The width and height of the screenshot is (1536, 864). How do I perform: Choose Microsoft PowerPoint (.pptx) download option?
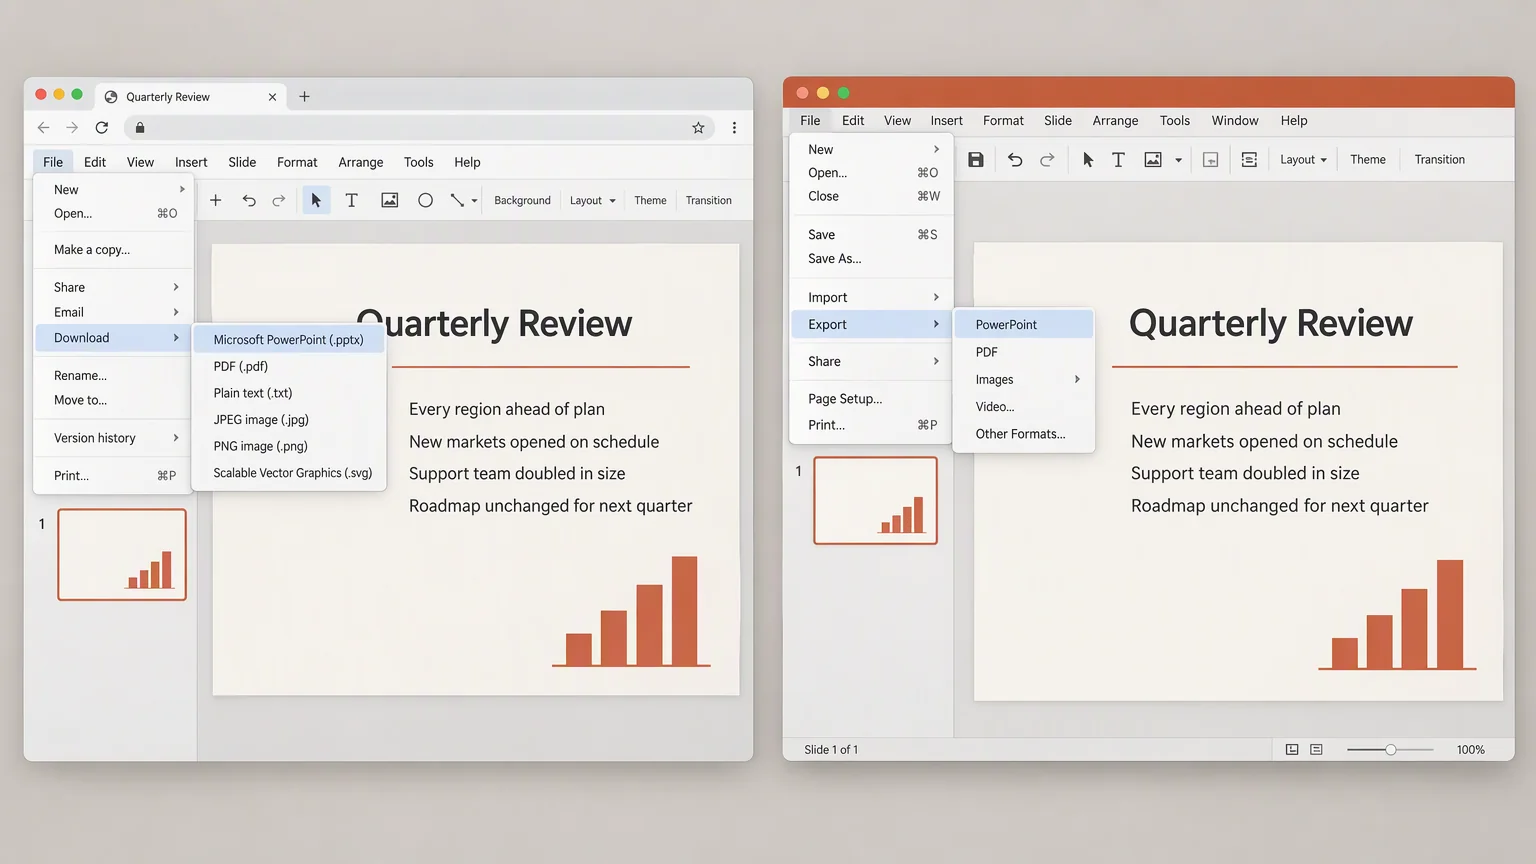tap(288, 340)
